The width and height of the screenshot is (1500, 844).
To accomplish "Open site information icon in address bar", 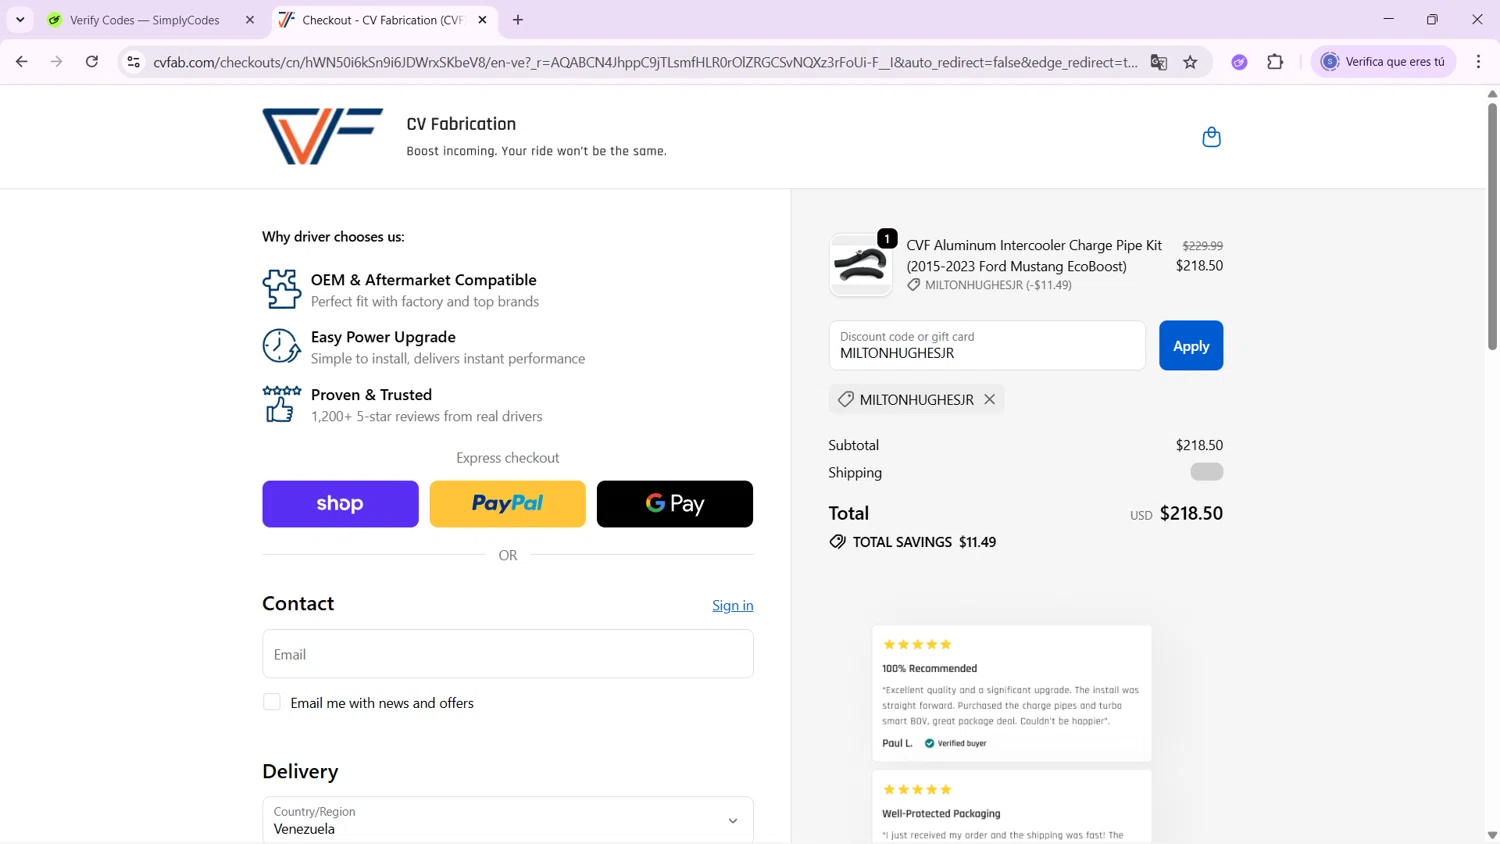I will pyautogui.click(x=133, y=62).
